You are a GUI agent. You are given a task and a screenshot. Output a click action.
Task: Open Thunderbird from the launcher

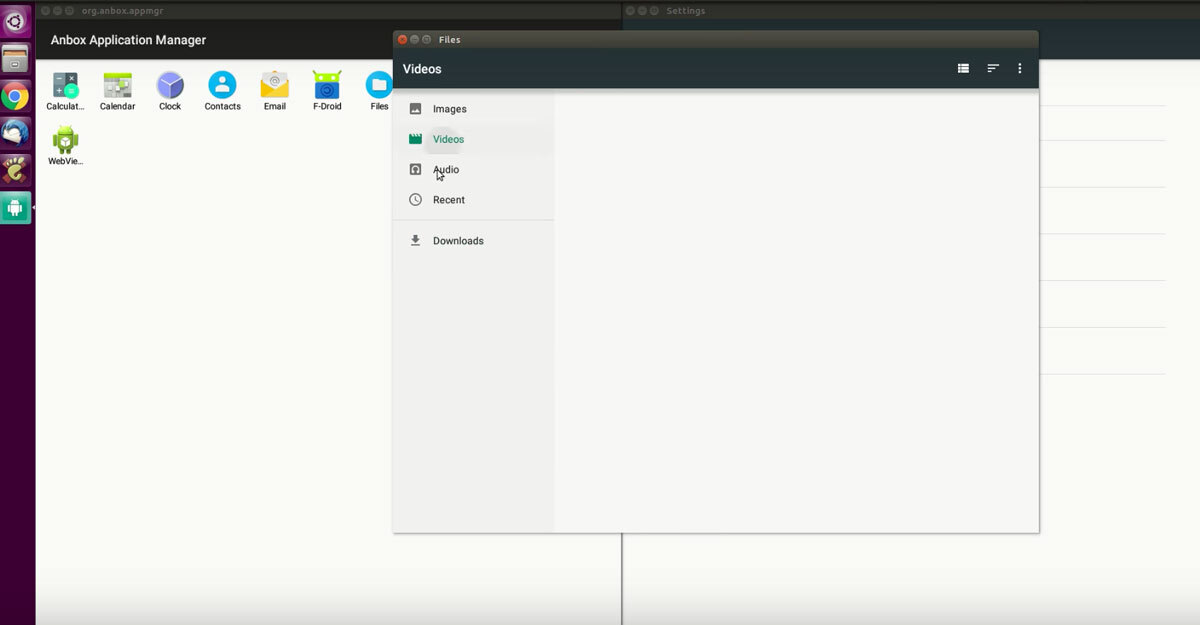[x=15, y=133]
